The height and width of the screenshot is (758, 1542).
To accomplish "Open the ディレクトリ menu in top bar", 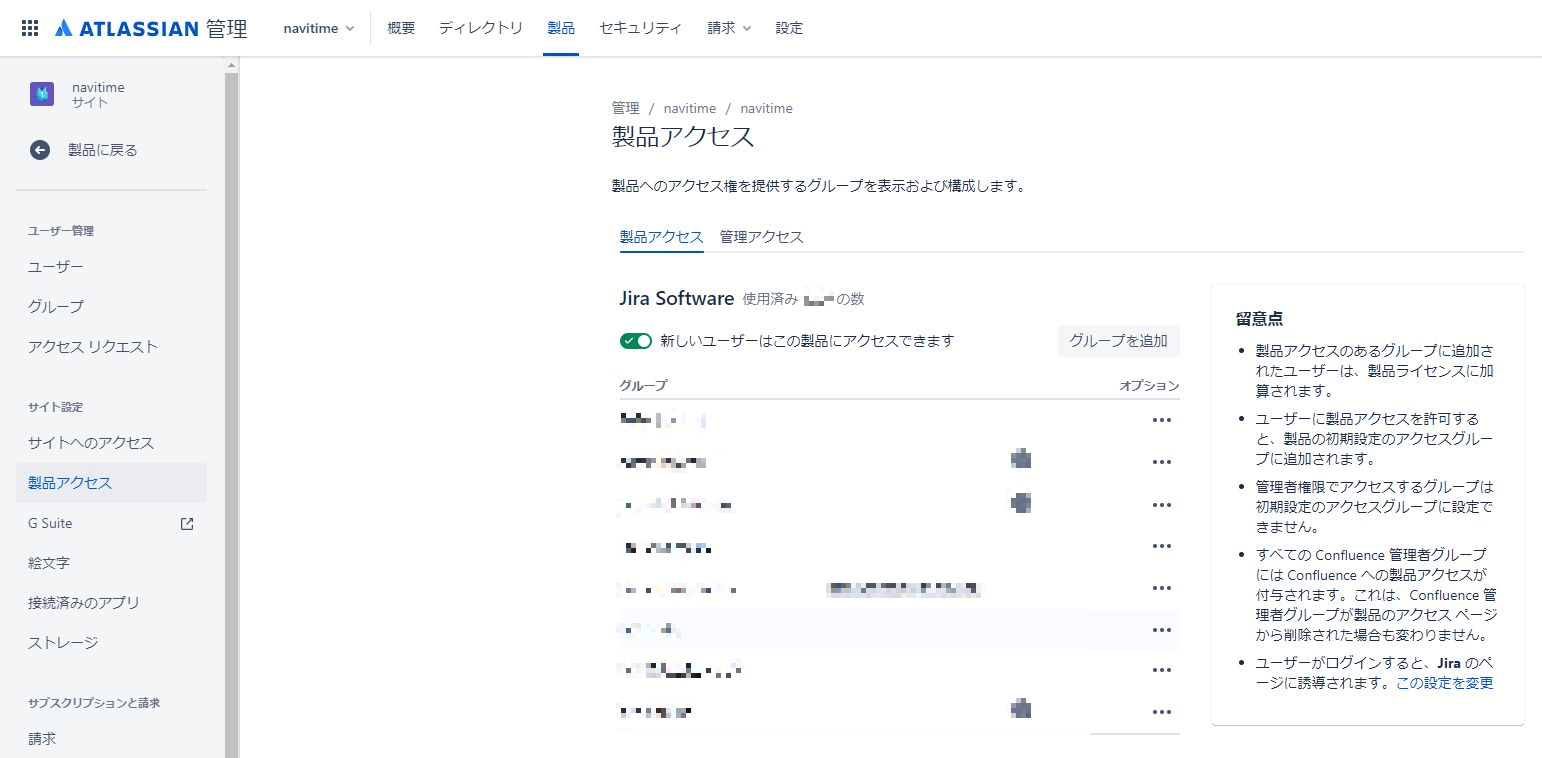I will tap(480, 28).
